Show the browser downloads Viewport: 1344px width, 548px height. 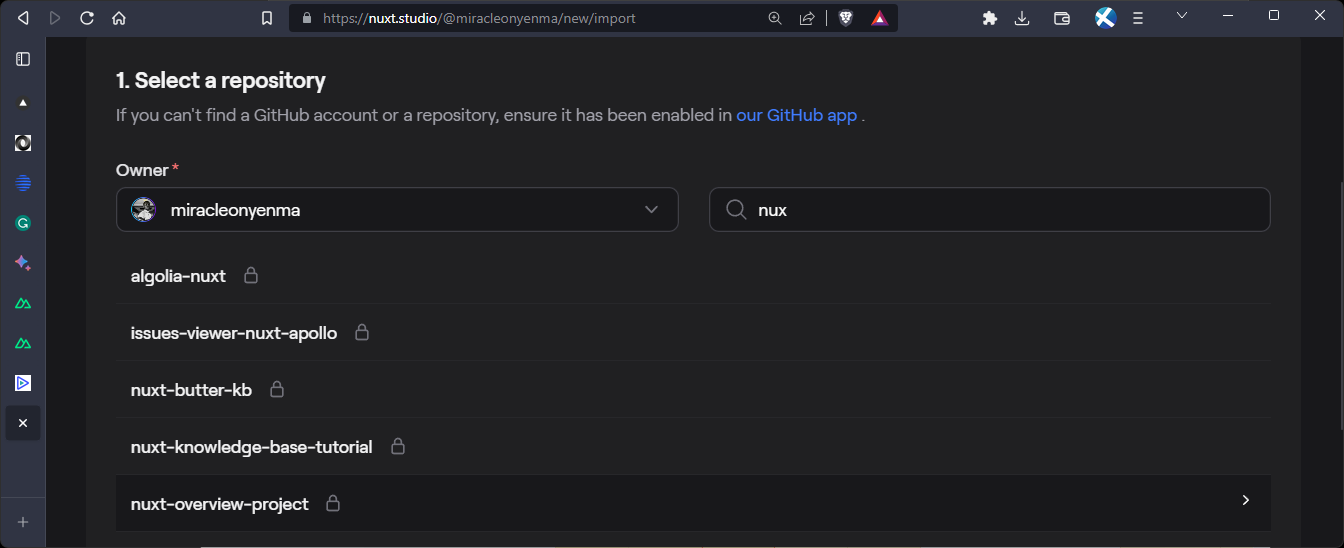[x=1022, y=18]
